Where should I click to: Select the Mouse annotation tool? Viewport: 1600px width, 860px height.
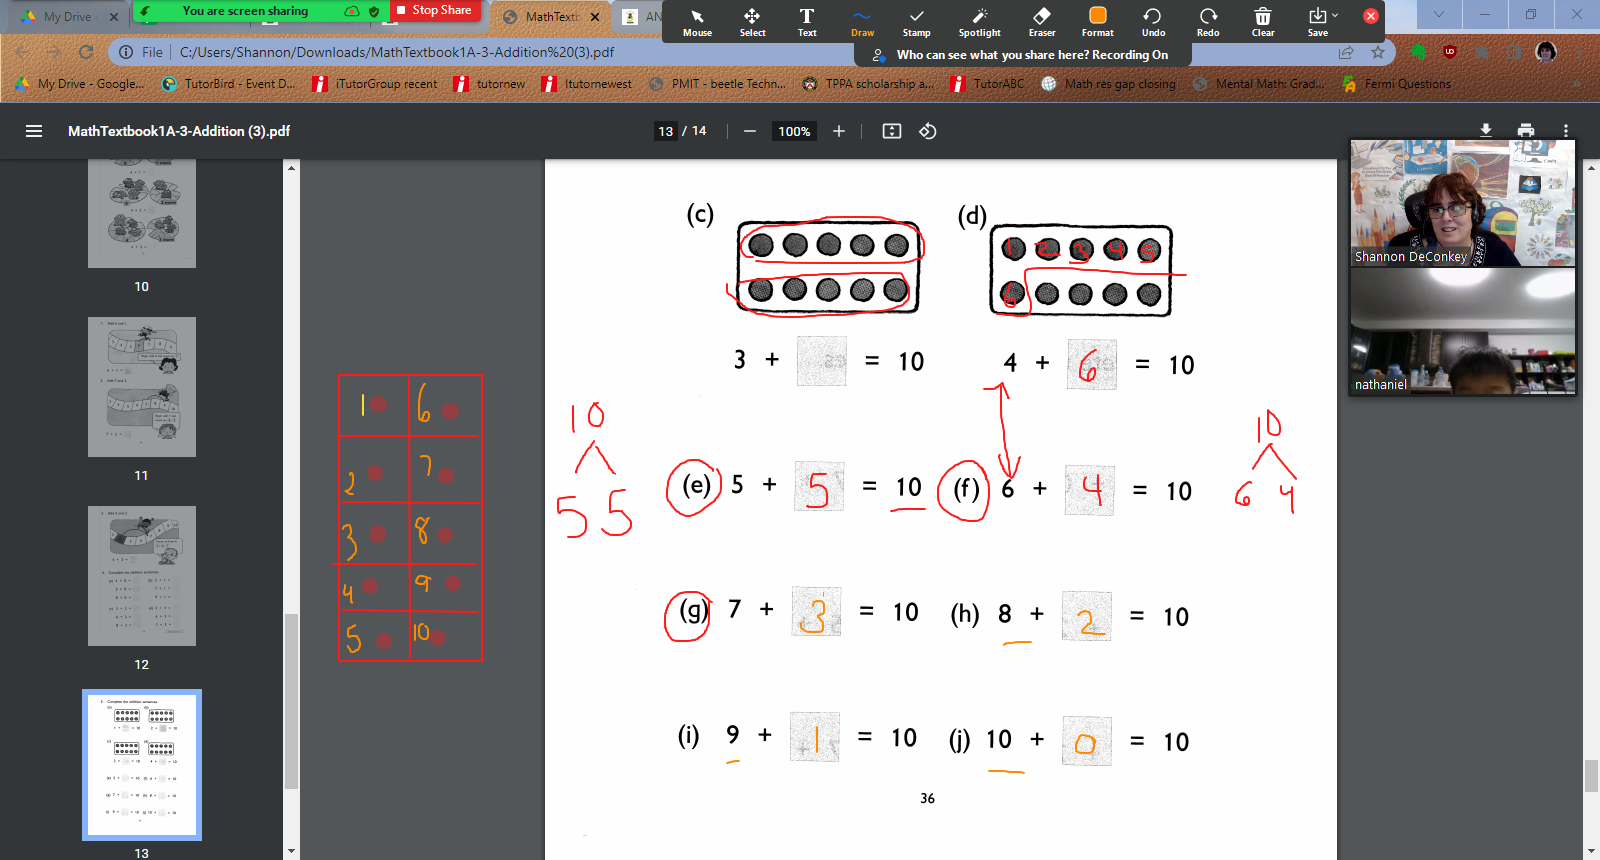(x=697, y=21)
